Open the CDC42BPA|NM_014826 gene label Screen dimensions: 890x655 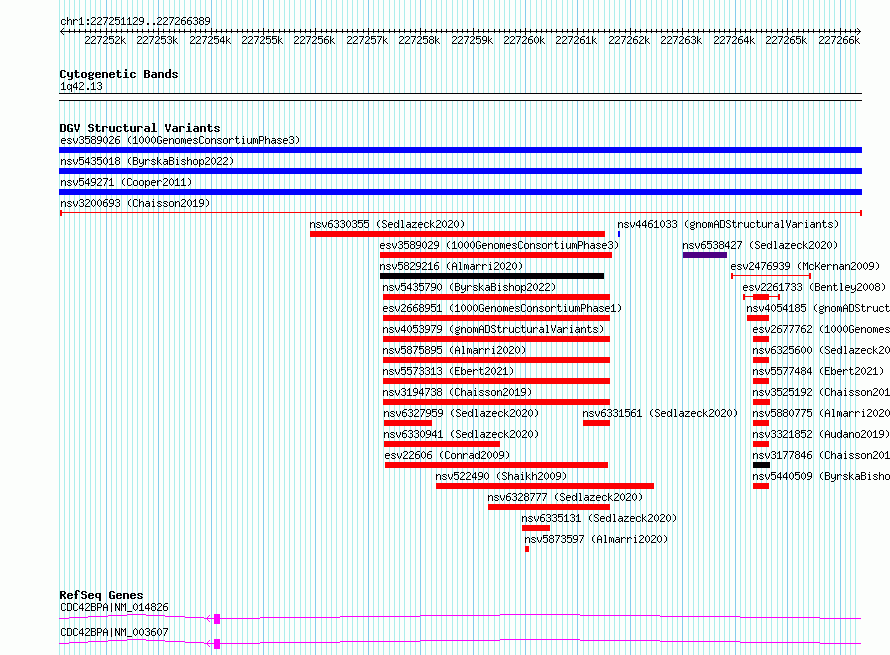[114, 607]
